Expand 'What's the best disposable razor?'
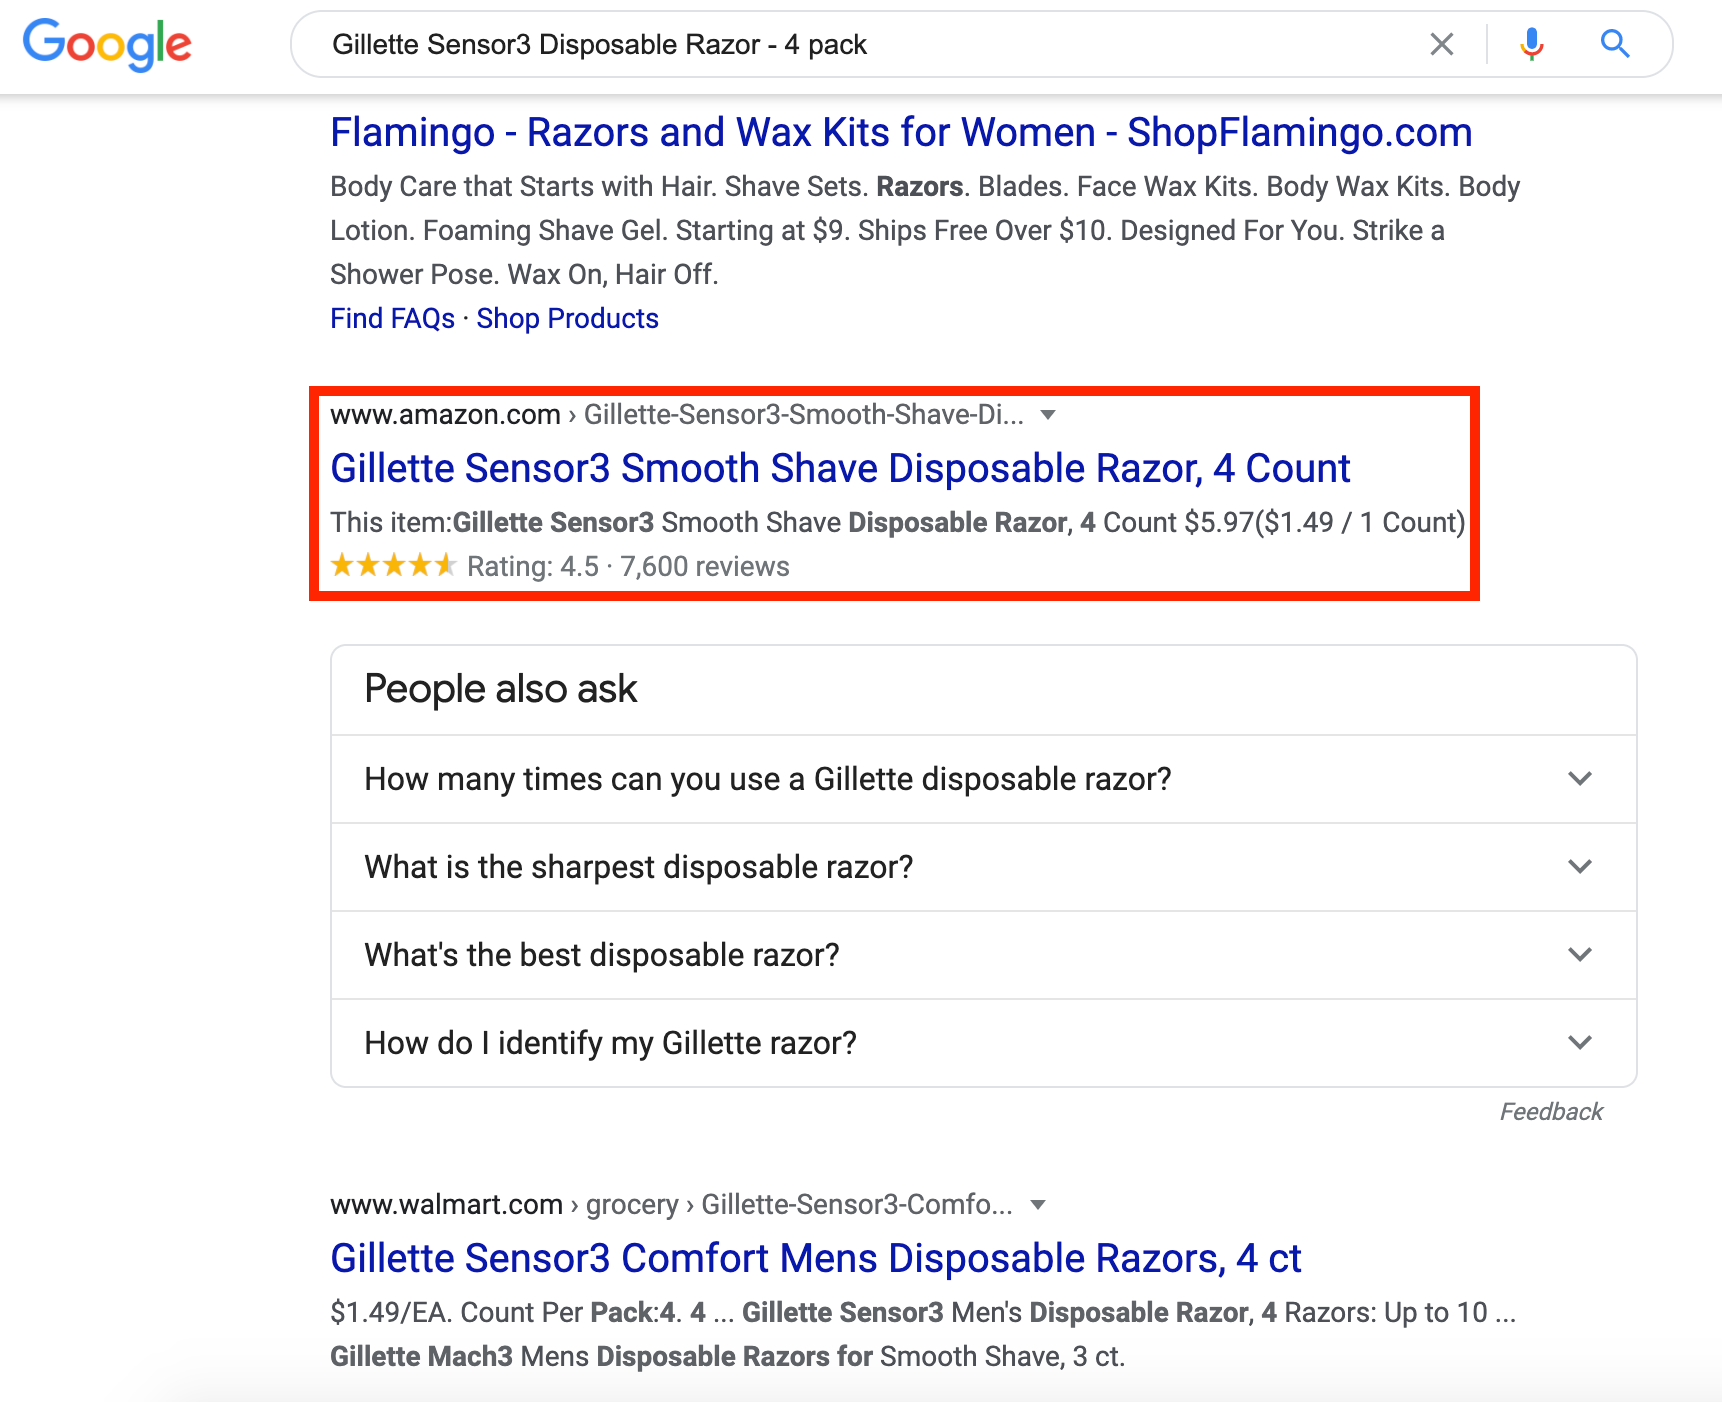This screenshot has height=1402, width=1722. click(x=983, y=955)
